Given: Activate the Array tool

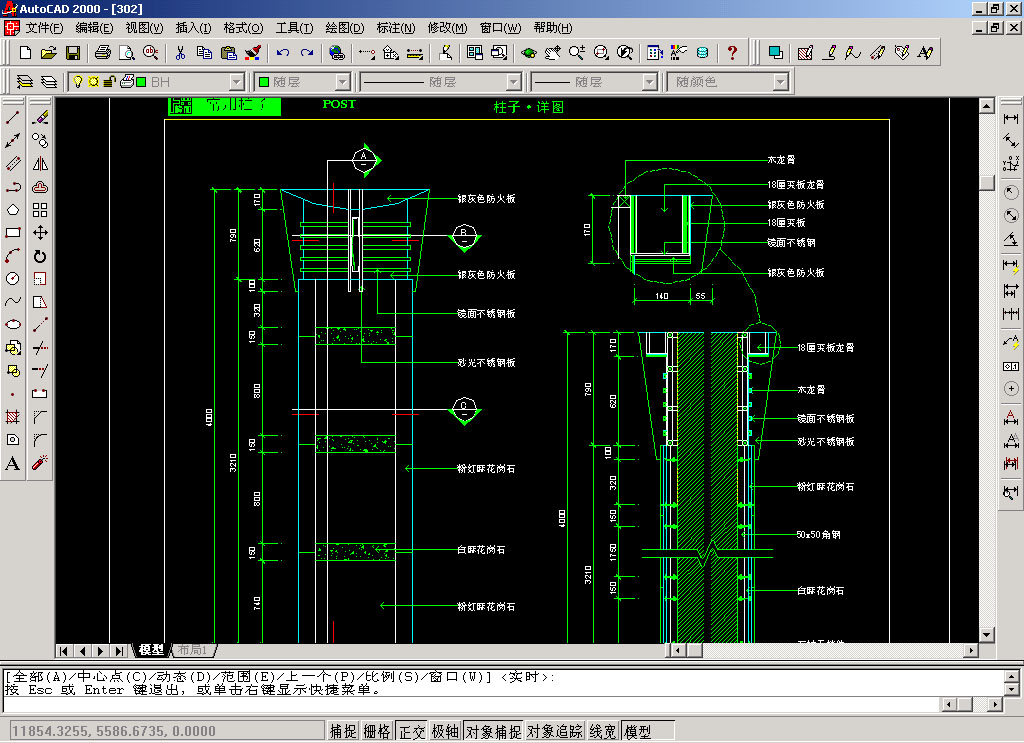Looking at the screenshot, I should (40, 210).
